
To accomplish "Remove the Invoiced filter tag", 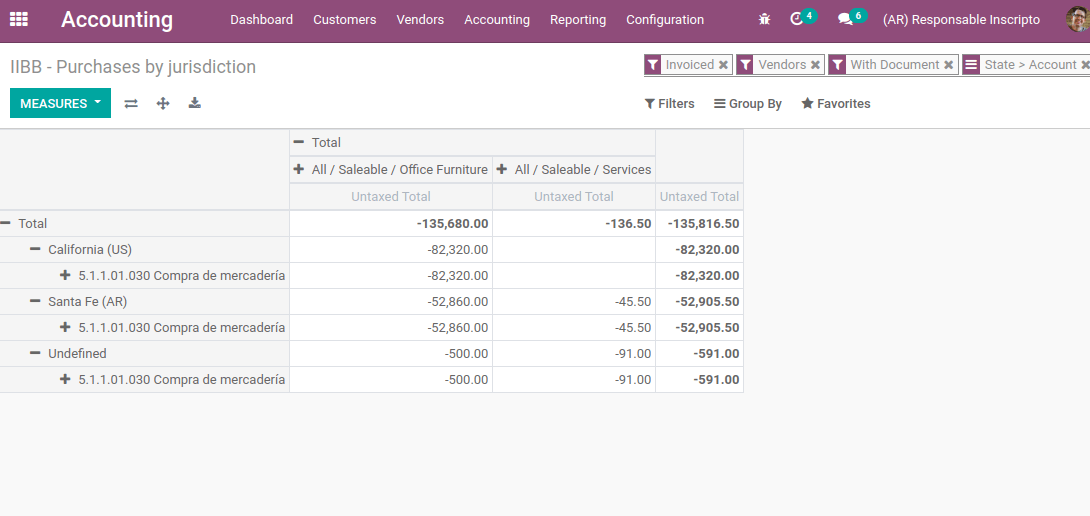I will 723,65.
